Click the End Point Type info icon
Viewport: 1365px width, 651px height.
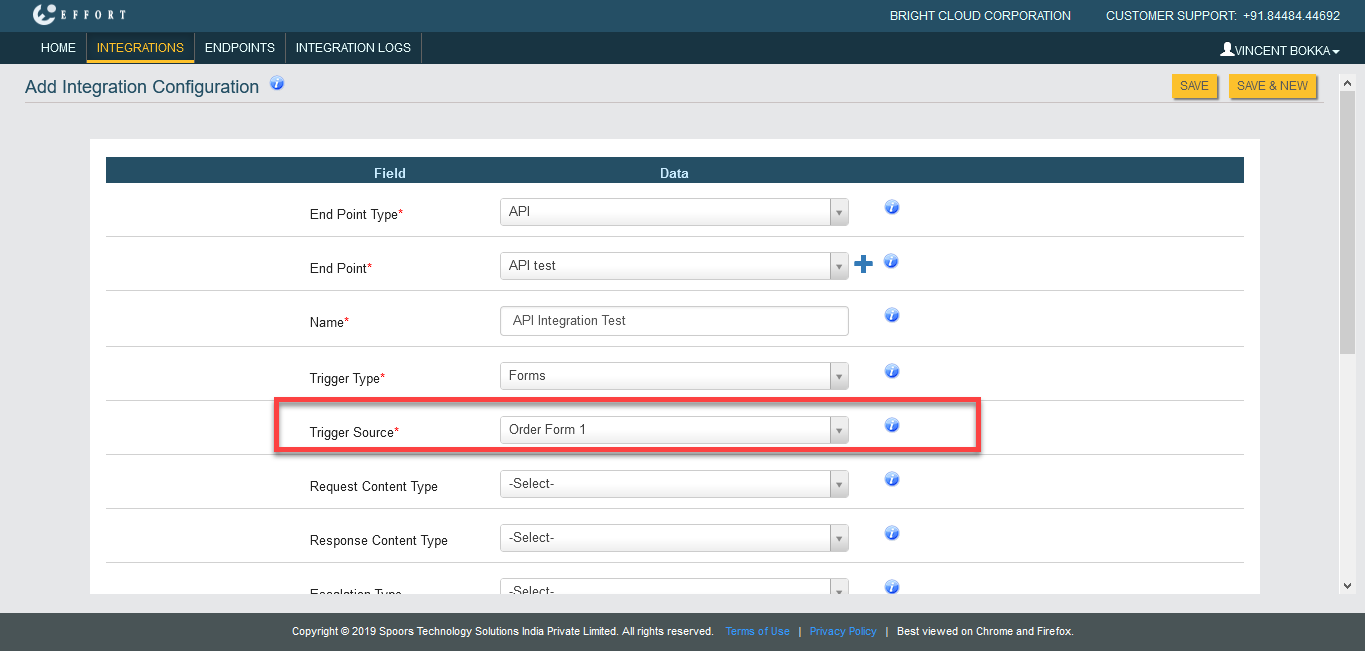click(x=892, y=208)
